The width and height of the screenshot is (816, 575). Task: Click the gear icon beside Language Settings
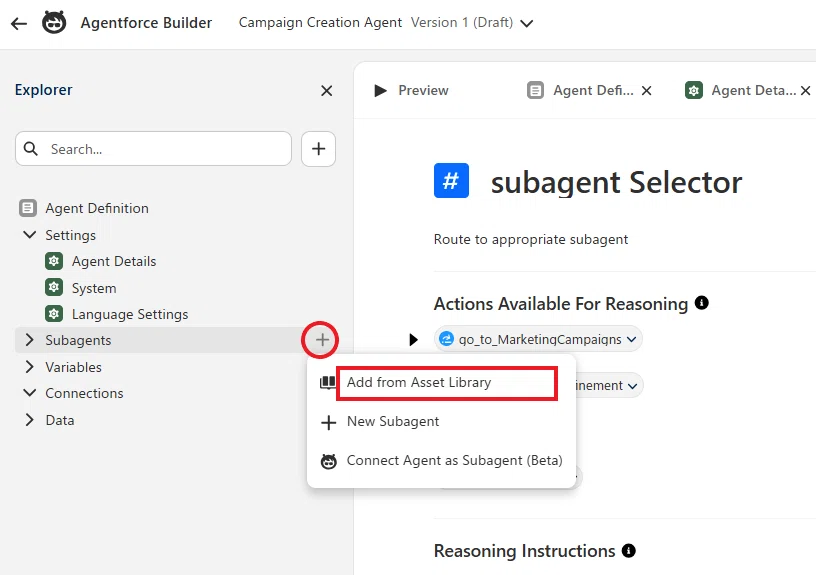(x=54, y=314)
